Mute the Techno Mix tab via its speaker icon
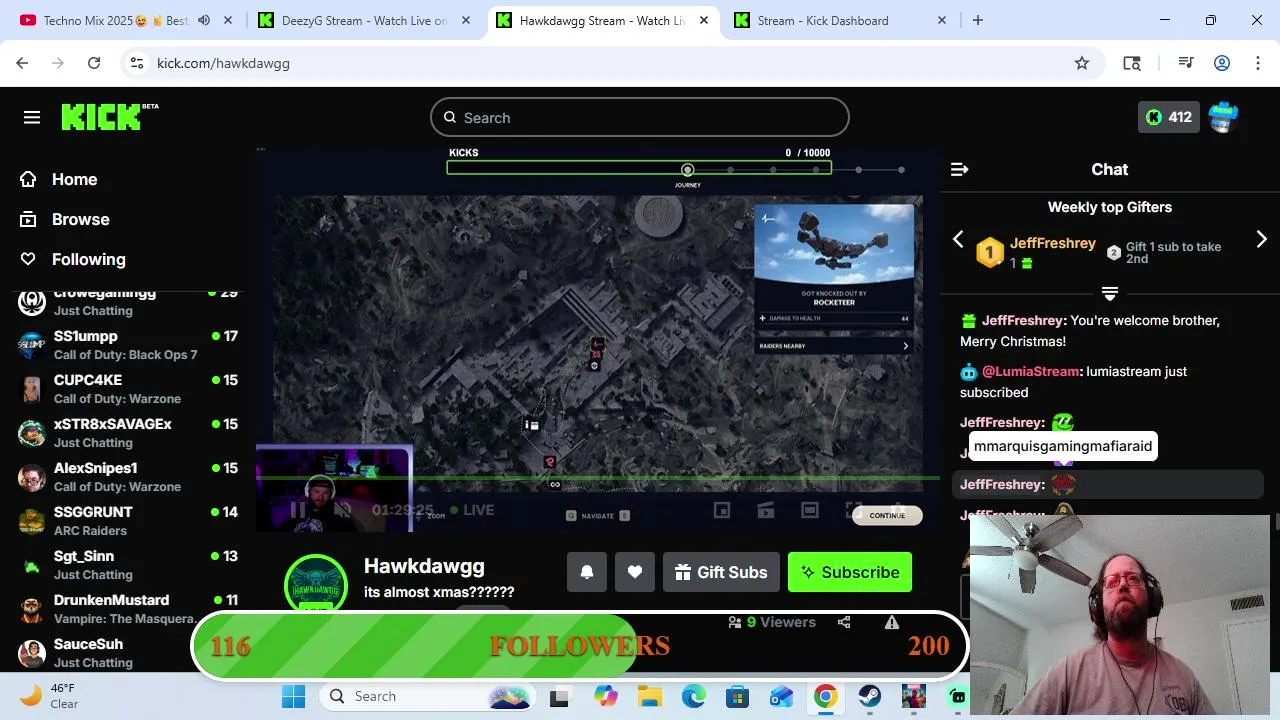Screen dimensions: 1280x720 pyautogui.click(x=204, y=20)
